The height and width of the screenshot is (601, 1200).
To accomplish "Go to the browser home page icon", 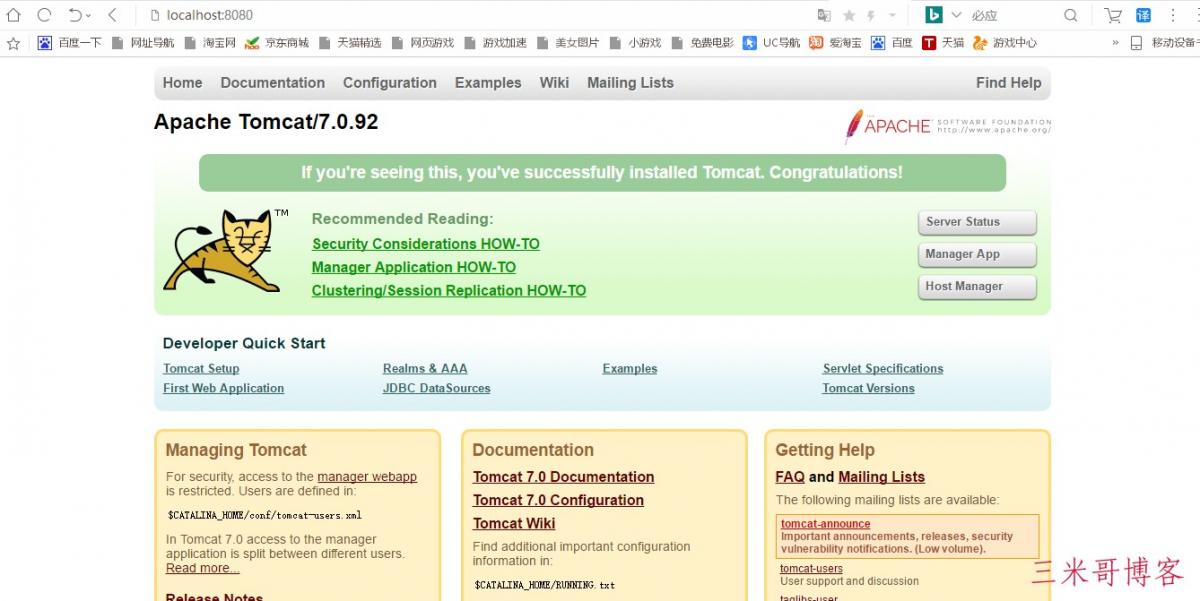I will click(x=14, y=15).
